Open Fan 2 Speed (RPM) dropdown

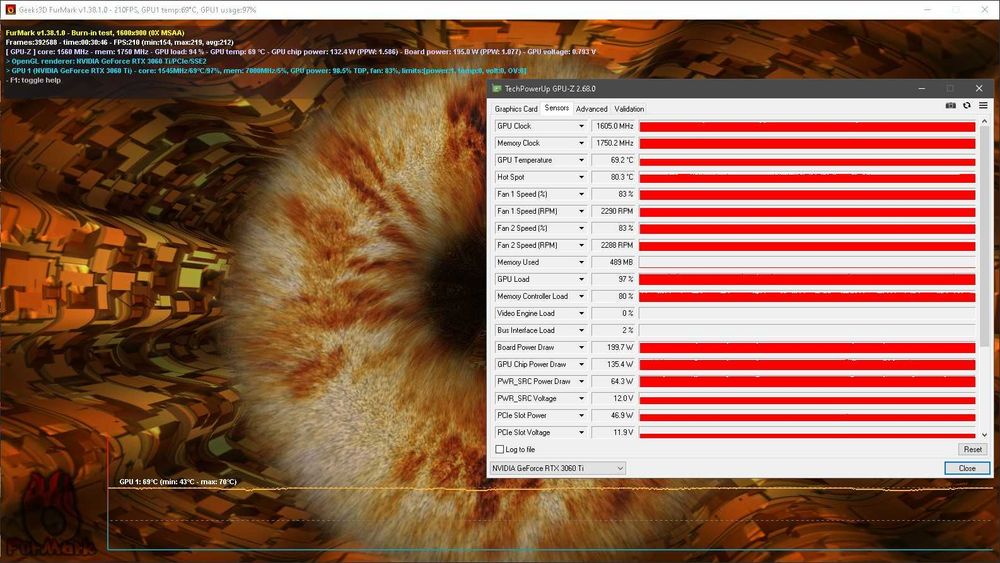(x=581, y=245)
